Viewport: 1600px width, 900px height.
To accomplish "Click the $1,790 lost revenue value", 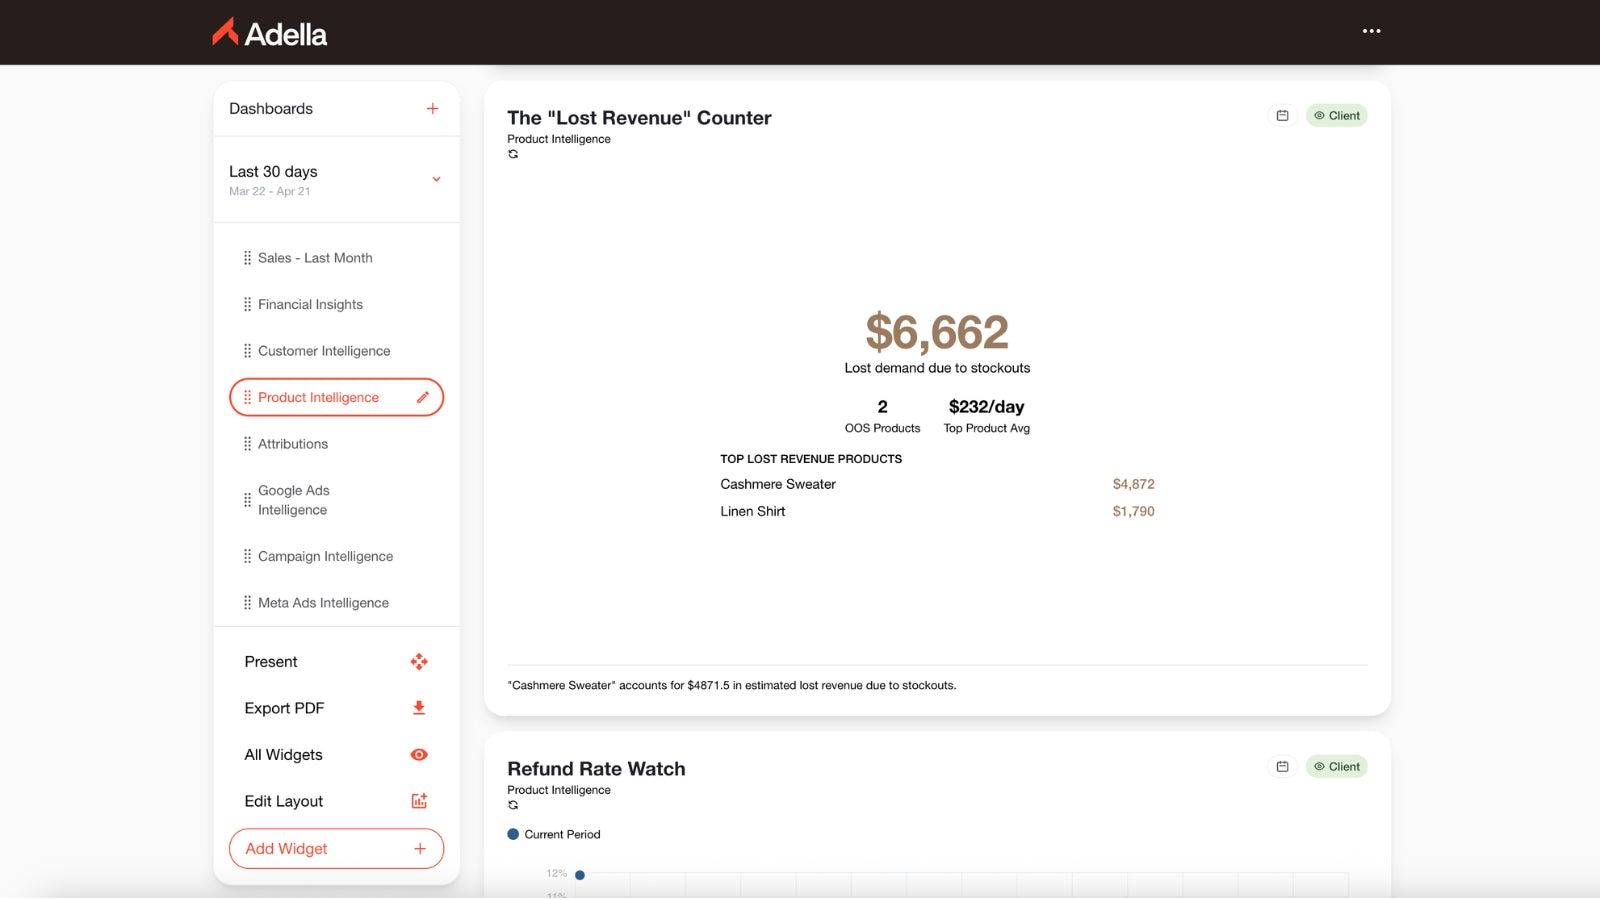I will tap(1133, 512).
